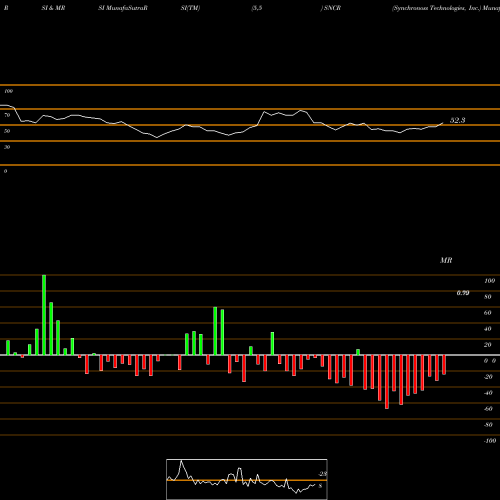Click the MR value '0.99'
Screen dimensions: 500x500
(463, 293)
